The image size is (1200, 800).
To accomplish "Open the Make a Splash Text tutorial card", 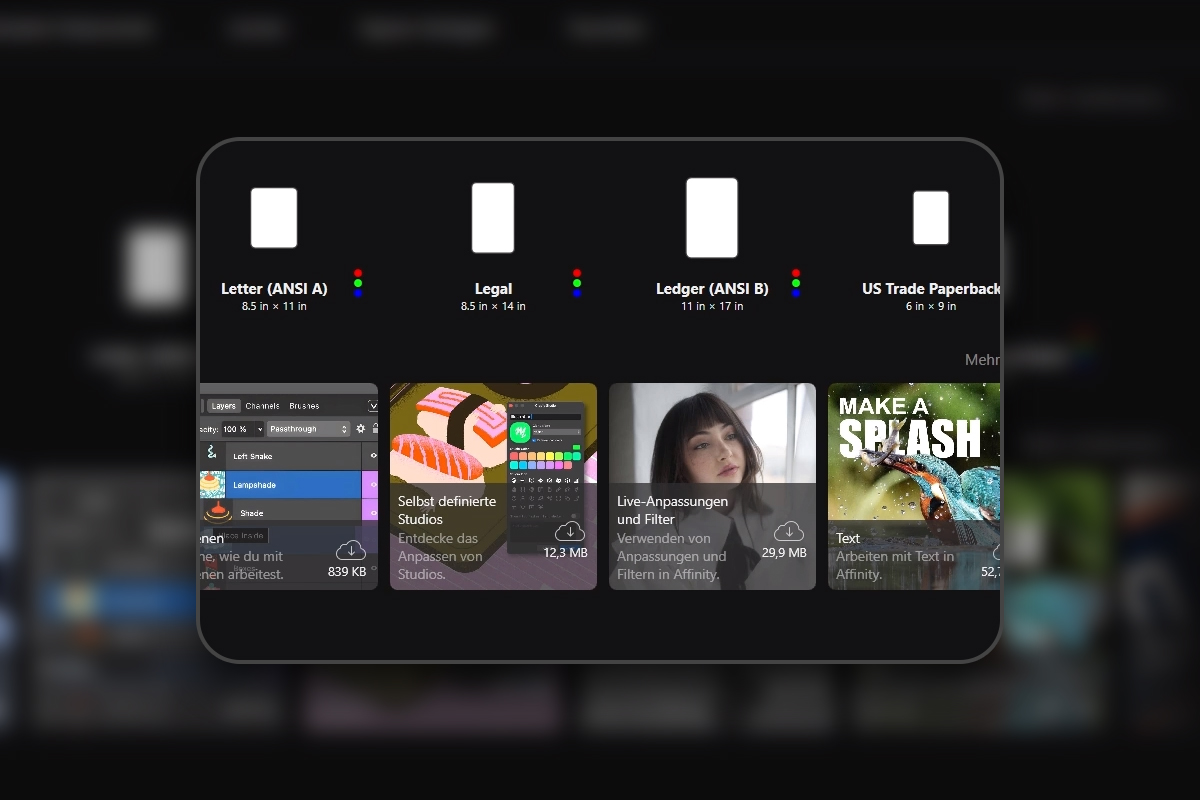I will pos(914,486).
